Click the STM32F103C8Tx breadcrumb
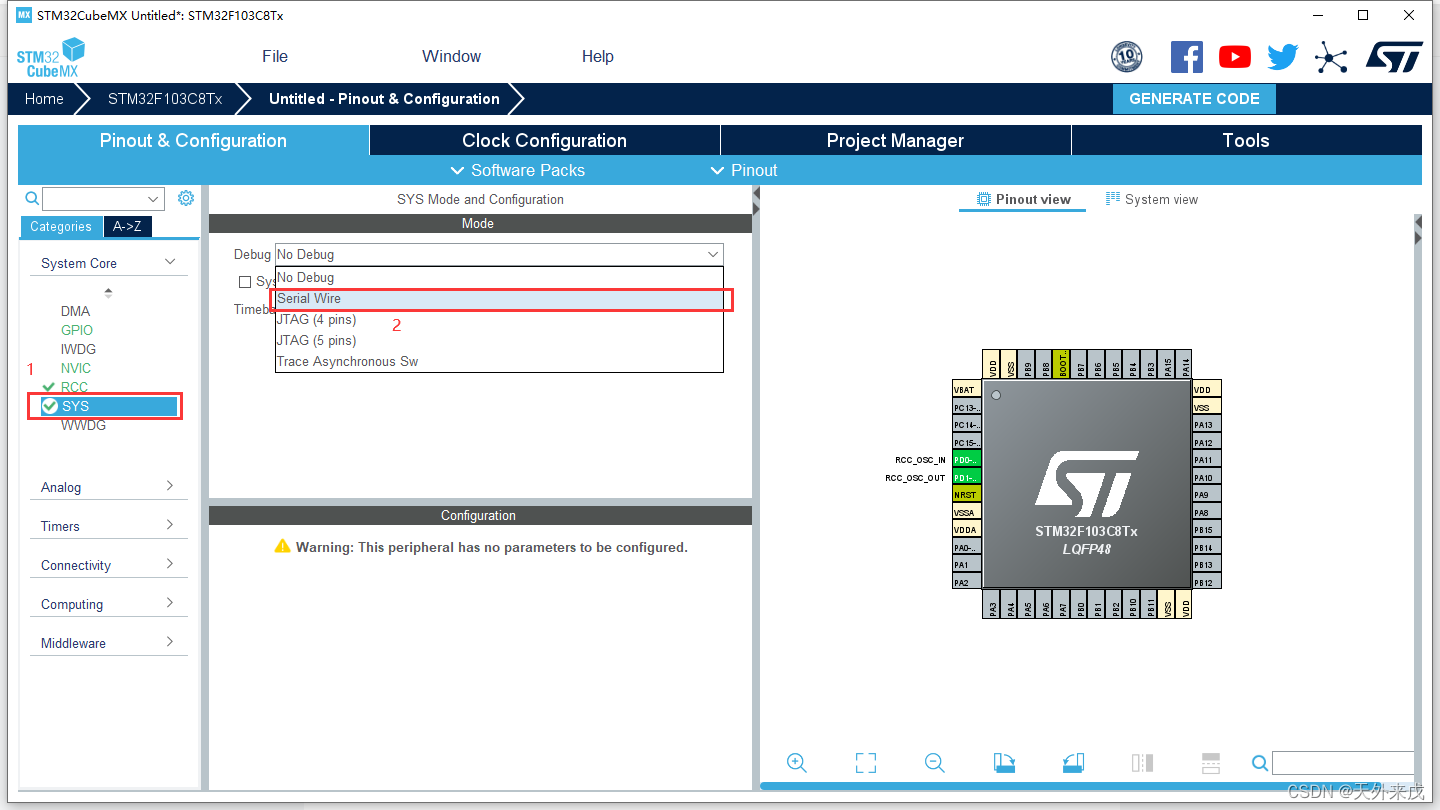 [165, 99]
